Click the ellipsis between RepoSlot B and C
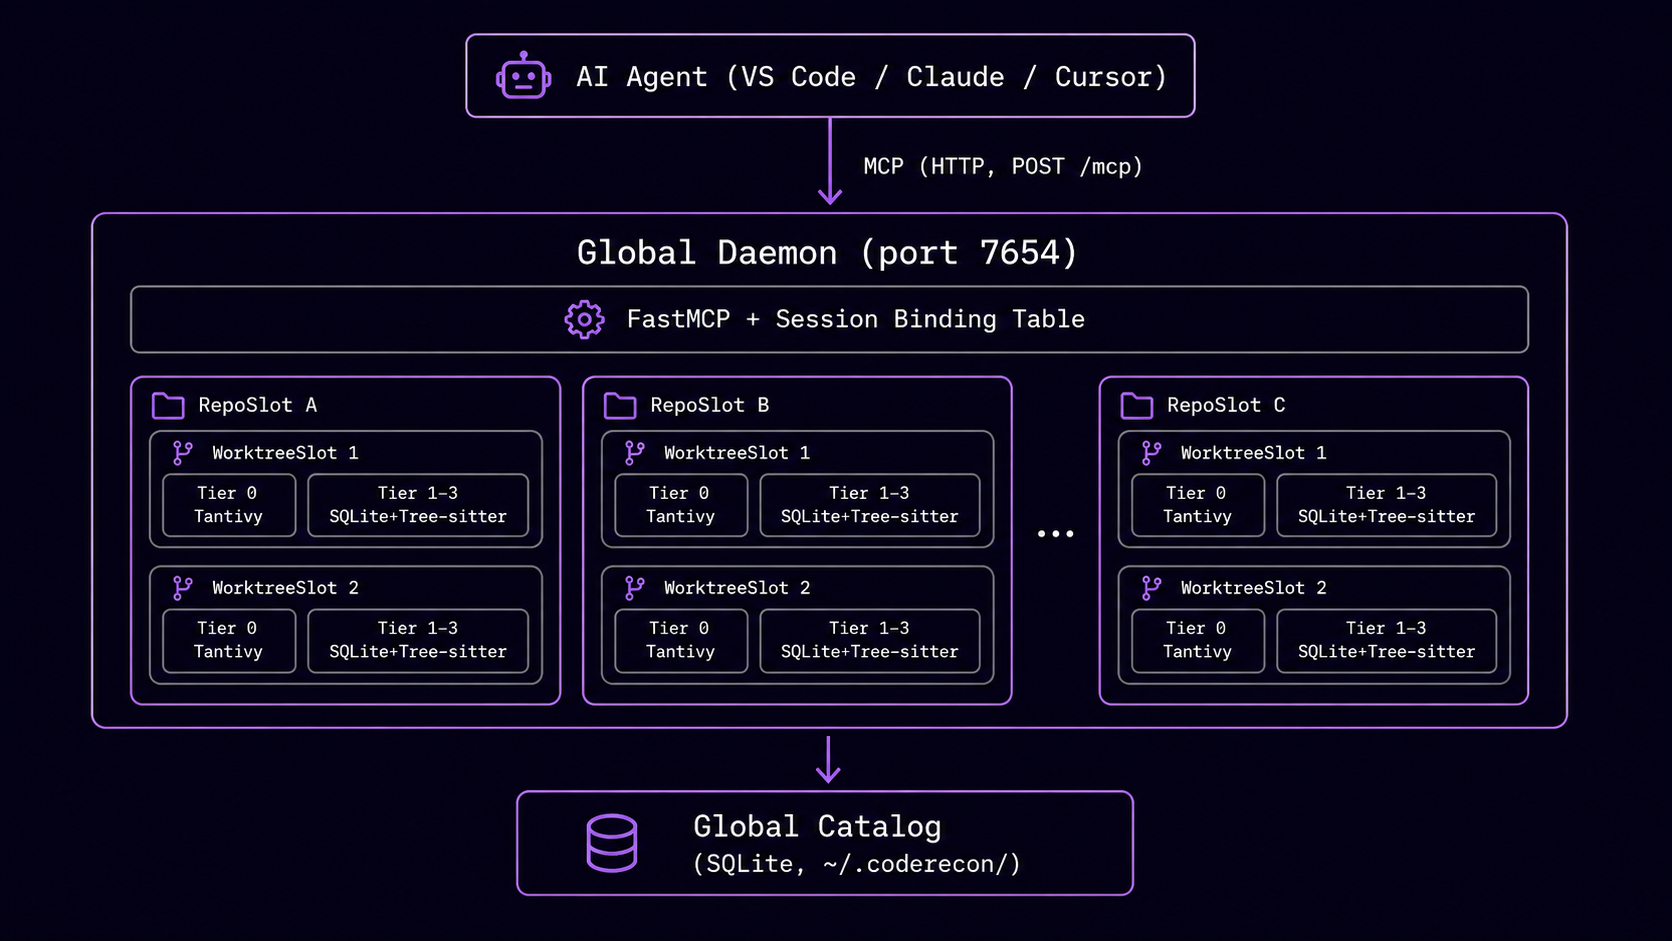Image resolution: width=1672 pixels, height=941 pixels. click(1055, 534)
